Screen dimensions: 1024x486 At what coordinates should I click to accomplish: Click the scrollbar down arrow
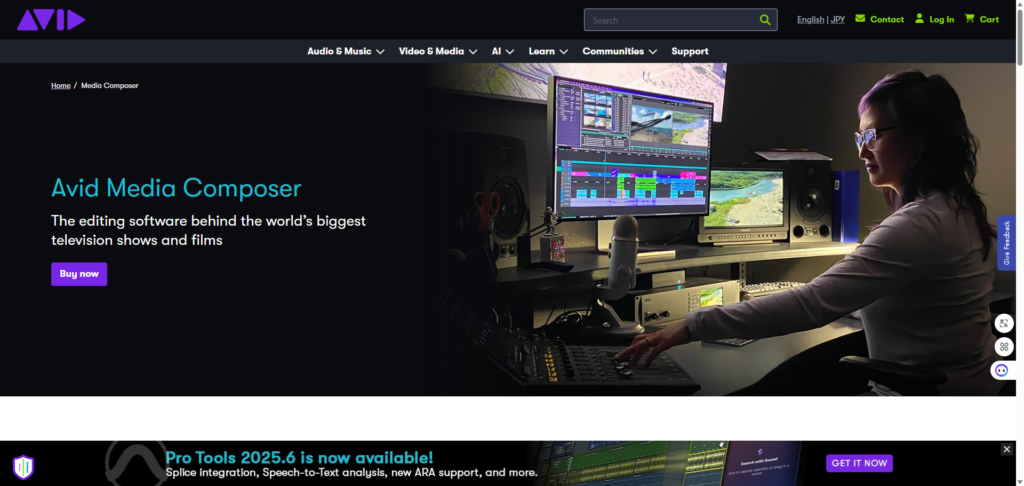tap(1019, 481)
